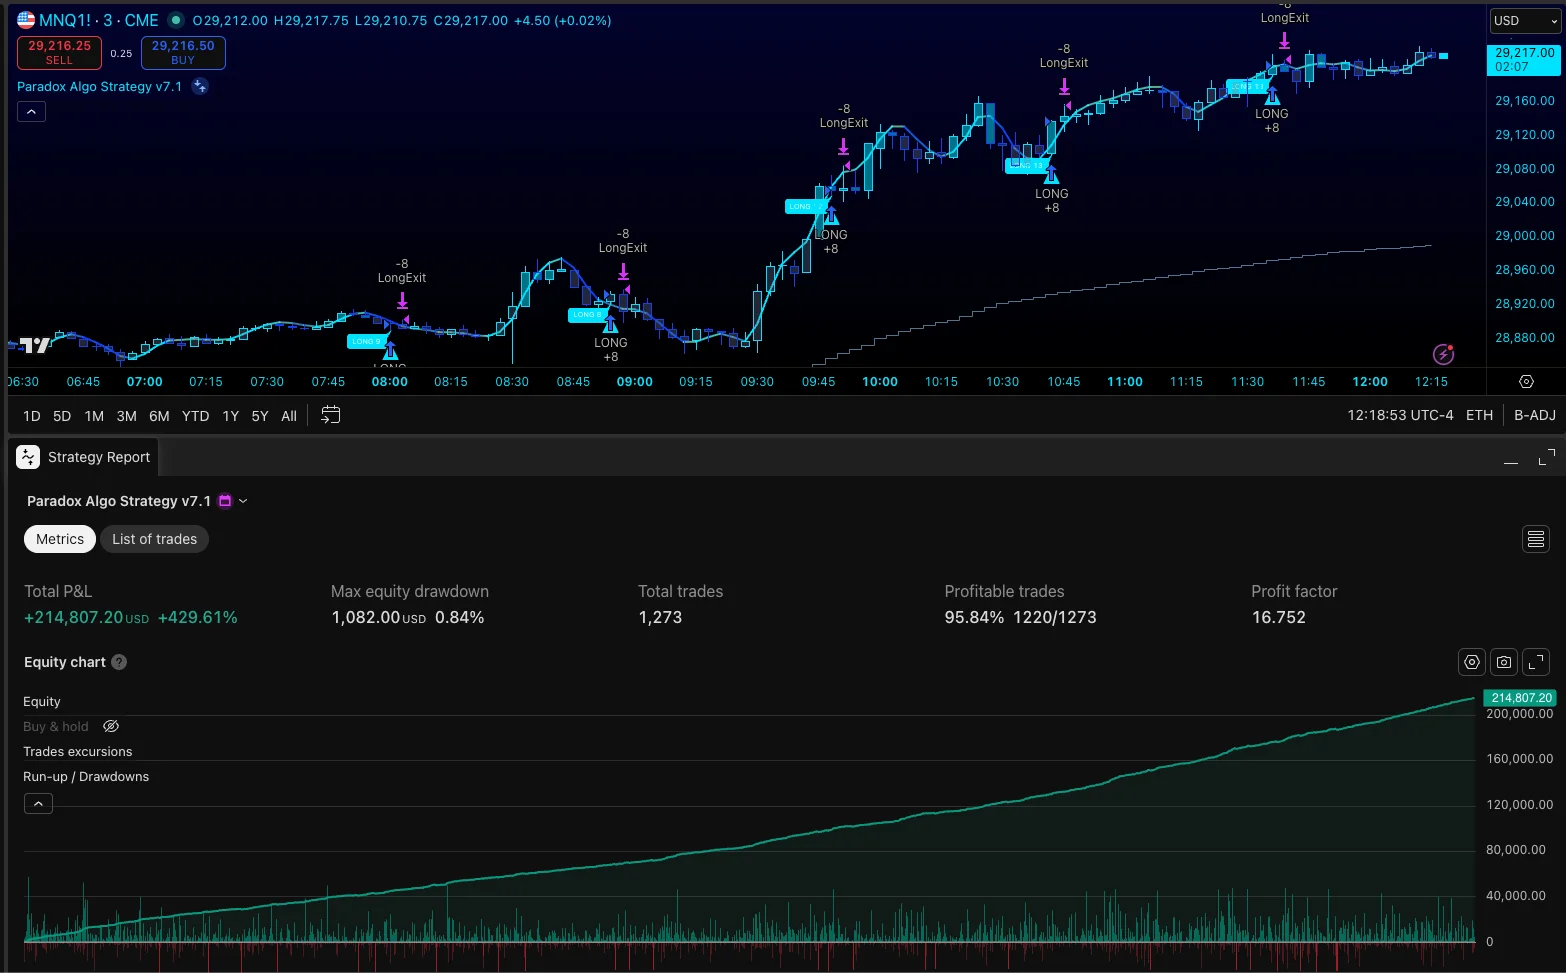Click the magenta date range icon by strategy name
The image size is (1566, 973).
(225, 501)
